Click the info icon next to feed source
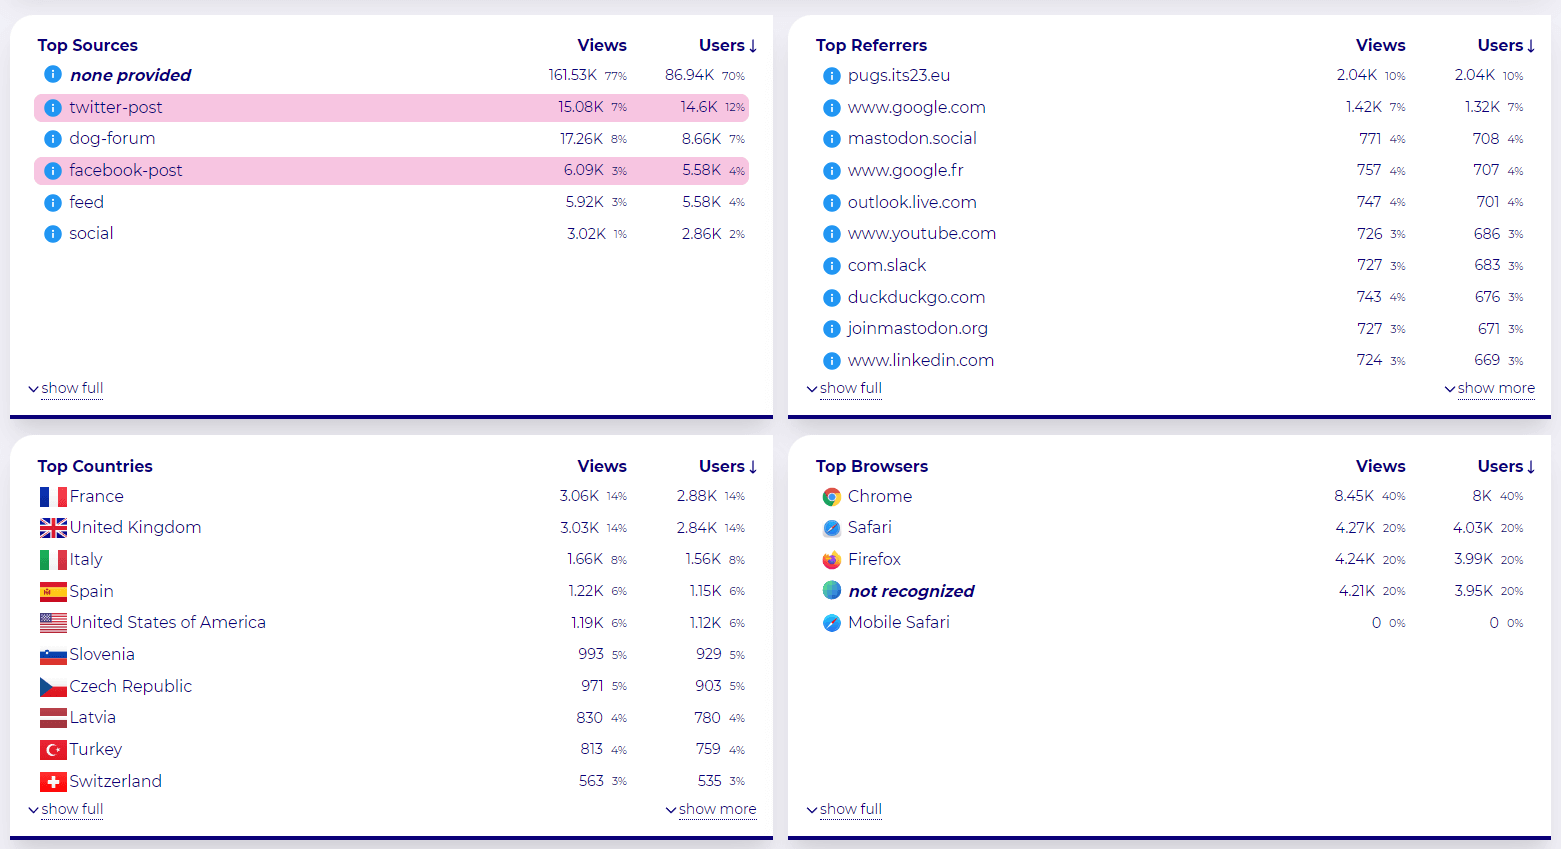Screen dimensions: 1561x849 tap(53, 203)
